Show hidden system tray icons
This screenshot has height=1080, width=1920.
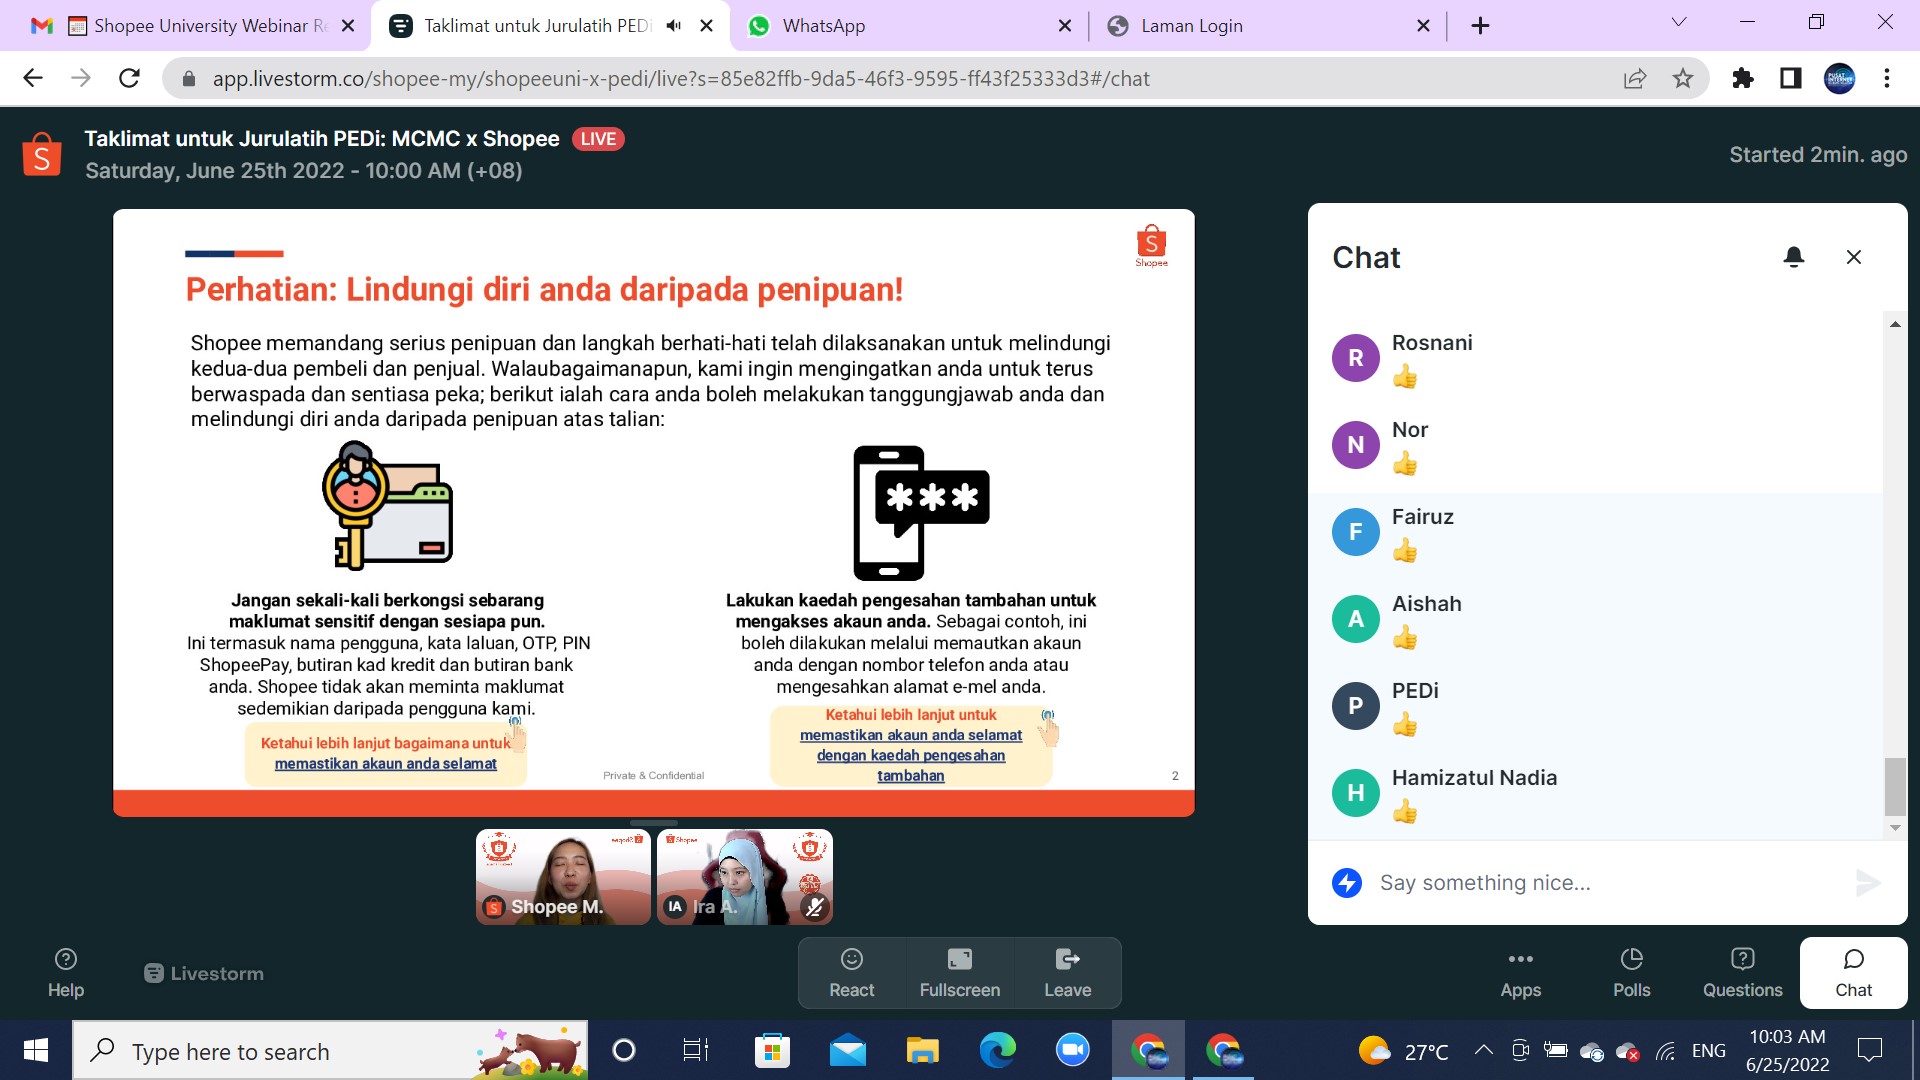(x=1483, y=1050)
